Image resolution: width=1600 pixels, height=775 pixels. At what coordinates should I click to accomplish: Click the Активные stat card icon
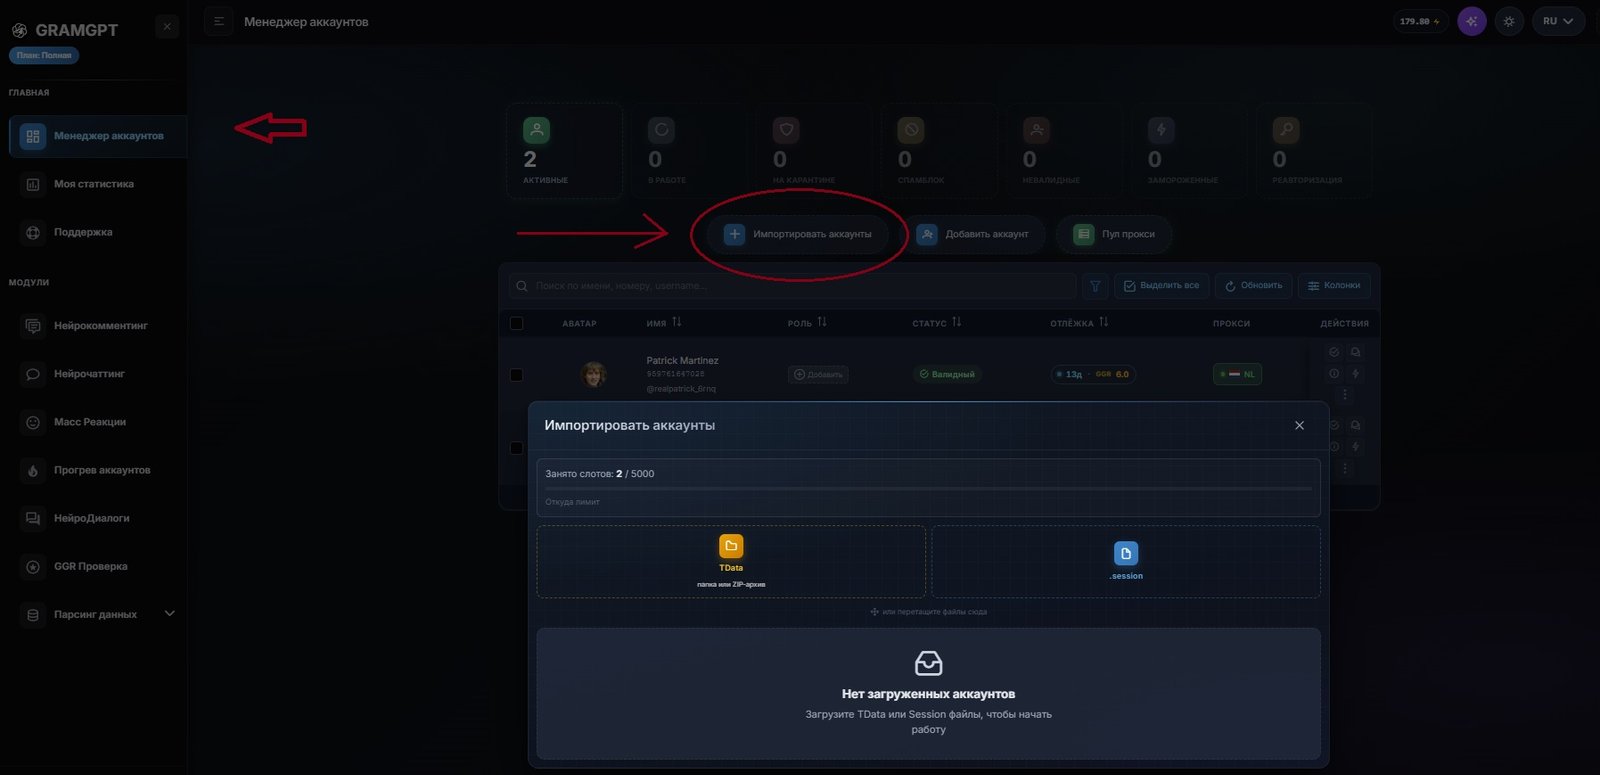pyautogui.click(x=536, y=130)
